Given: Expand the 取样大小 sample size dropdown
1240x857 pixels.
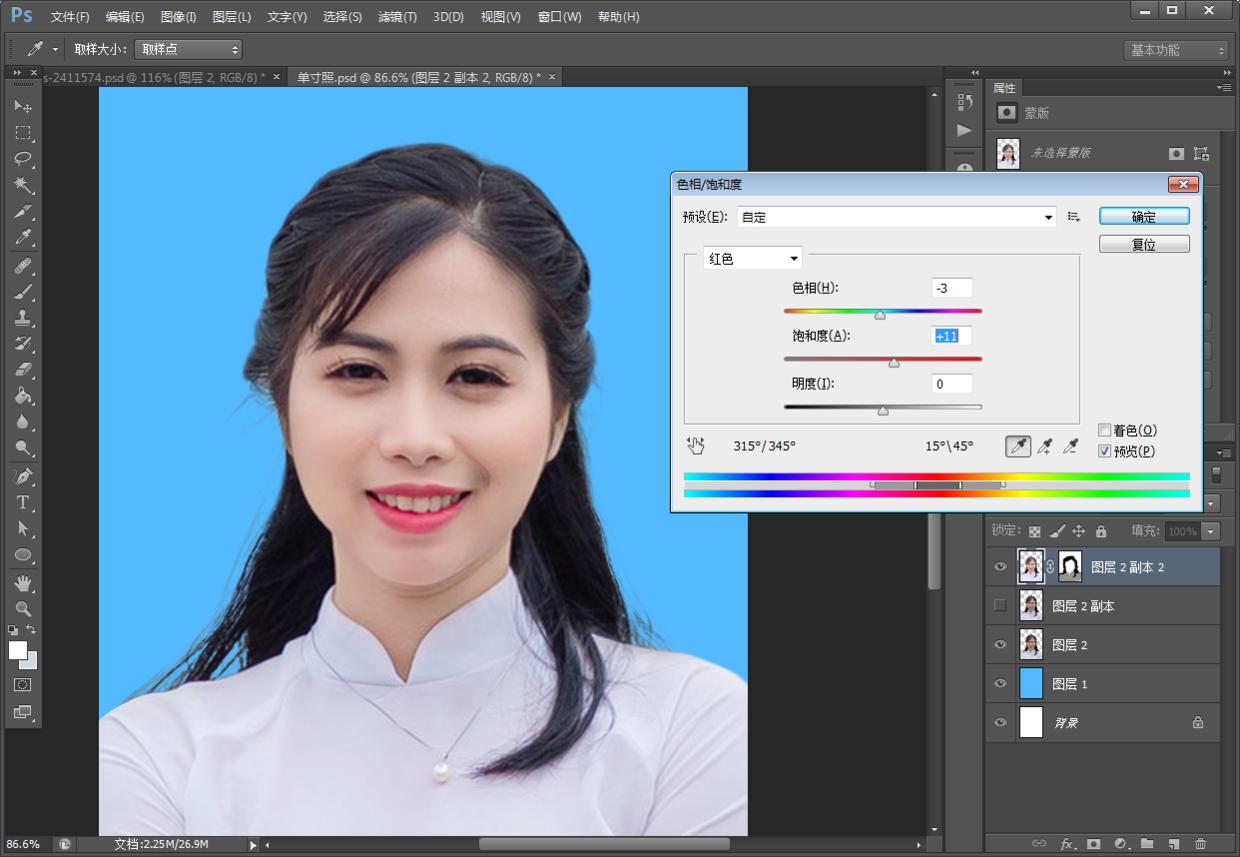Looking at the screenshot, I should click(188, 49).
